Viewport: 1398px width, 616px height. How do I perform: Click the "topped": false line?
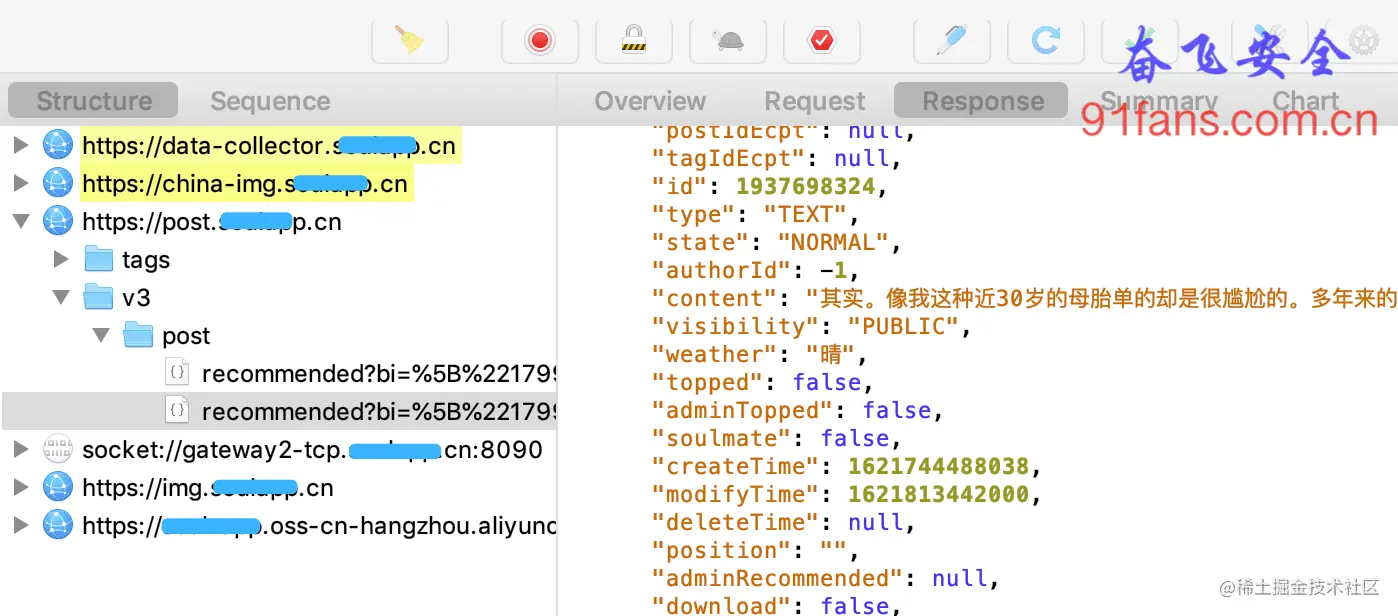[762, 382]
